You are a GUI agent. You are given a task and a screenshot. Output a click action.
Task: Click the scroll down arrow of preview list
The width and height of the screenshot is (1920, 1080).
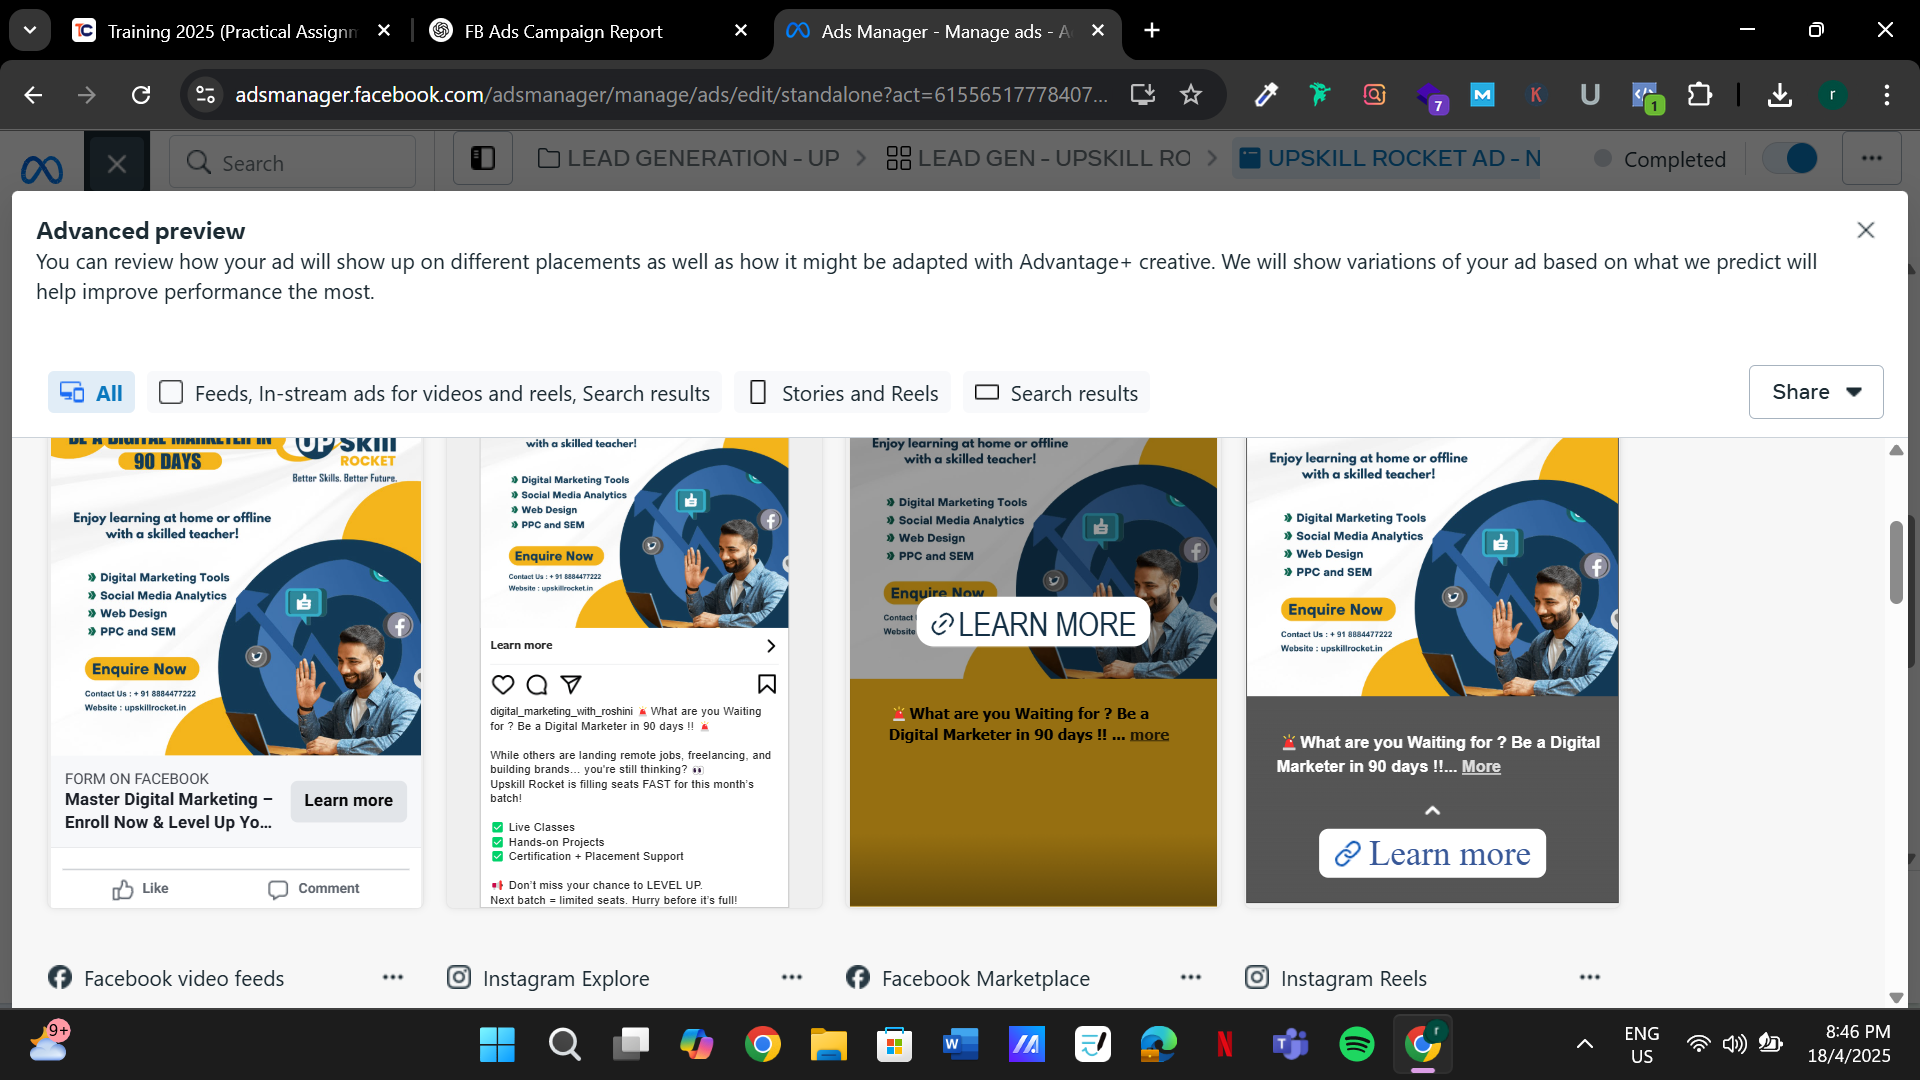pyautogui.click(x=1896, y=997)
